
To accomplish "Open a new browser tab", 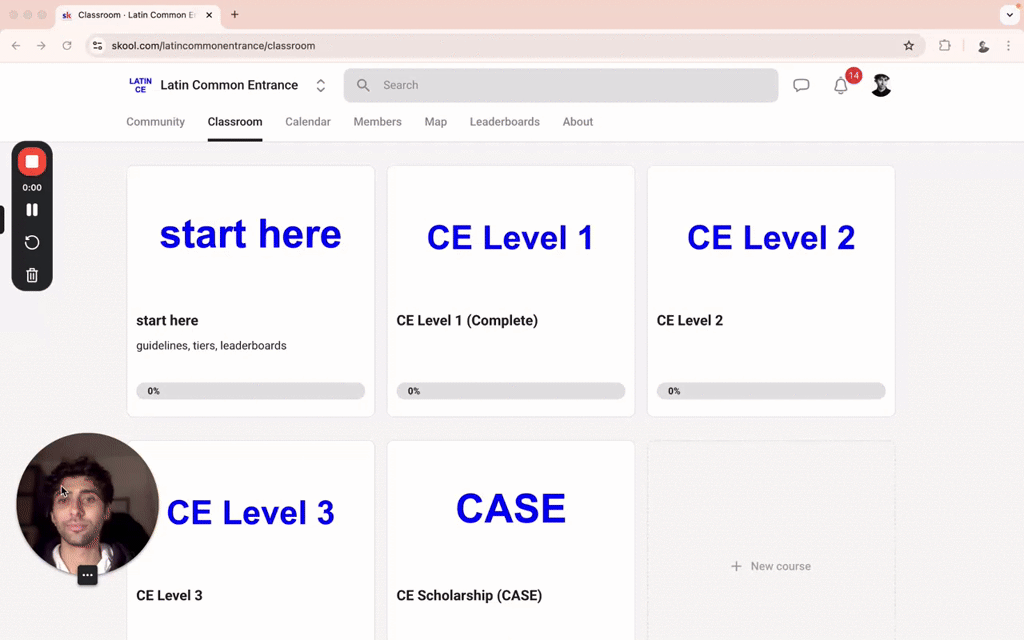I will pos(234,14).
